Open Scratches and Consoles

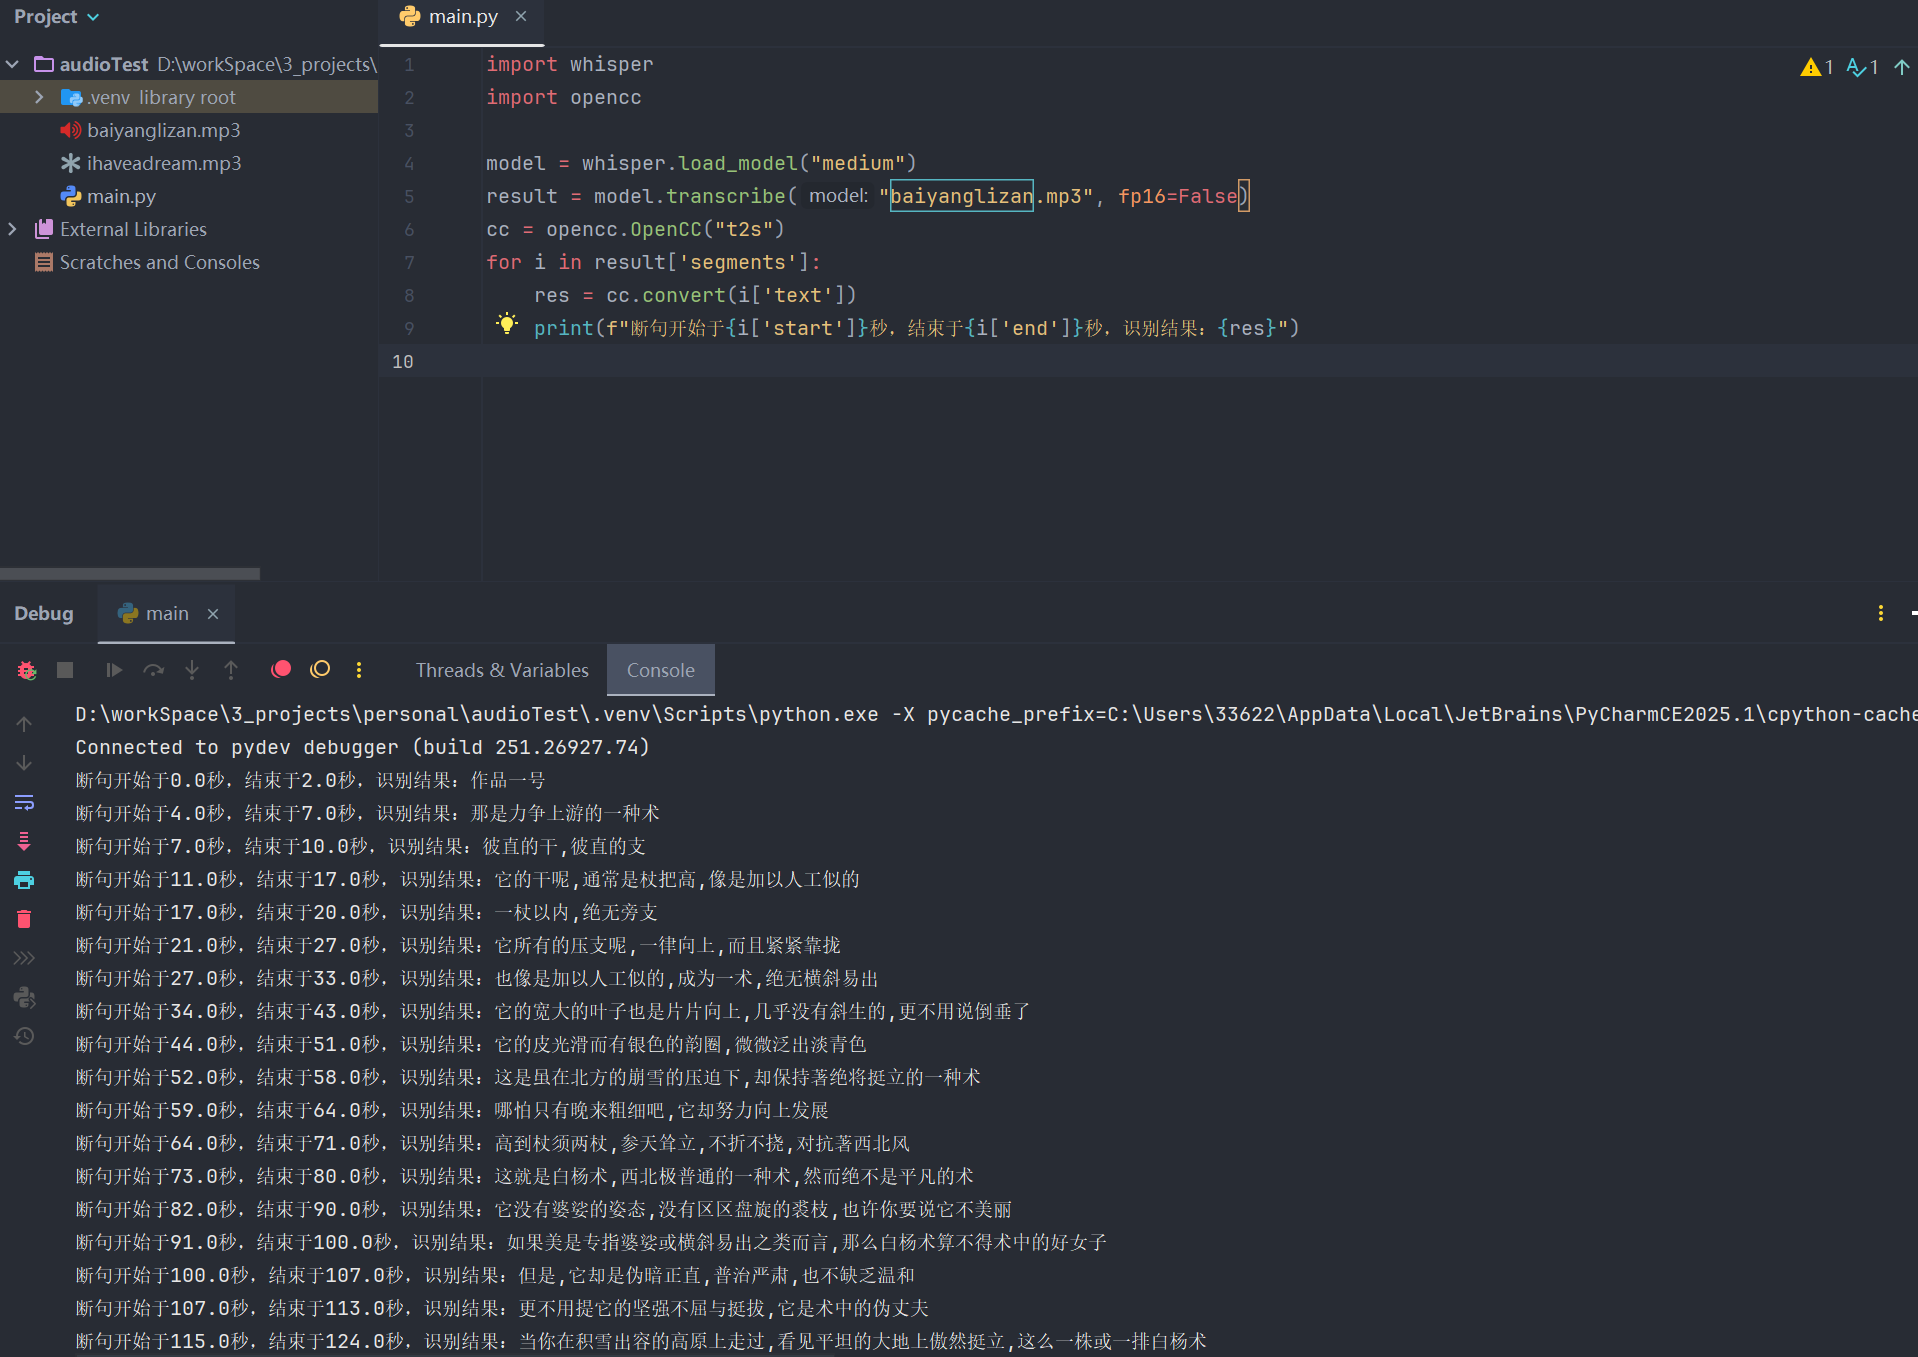pos(159,262)
